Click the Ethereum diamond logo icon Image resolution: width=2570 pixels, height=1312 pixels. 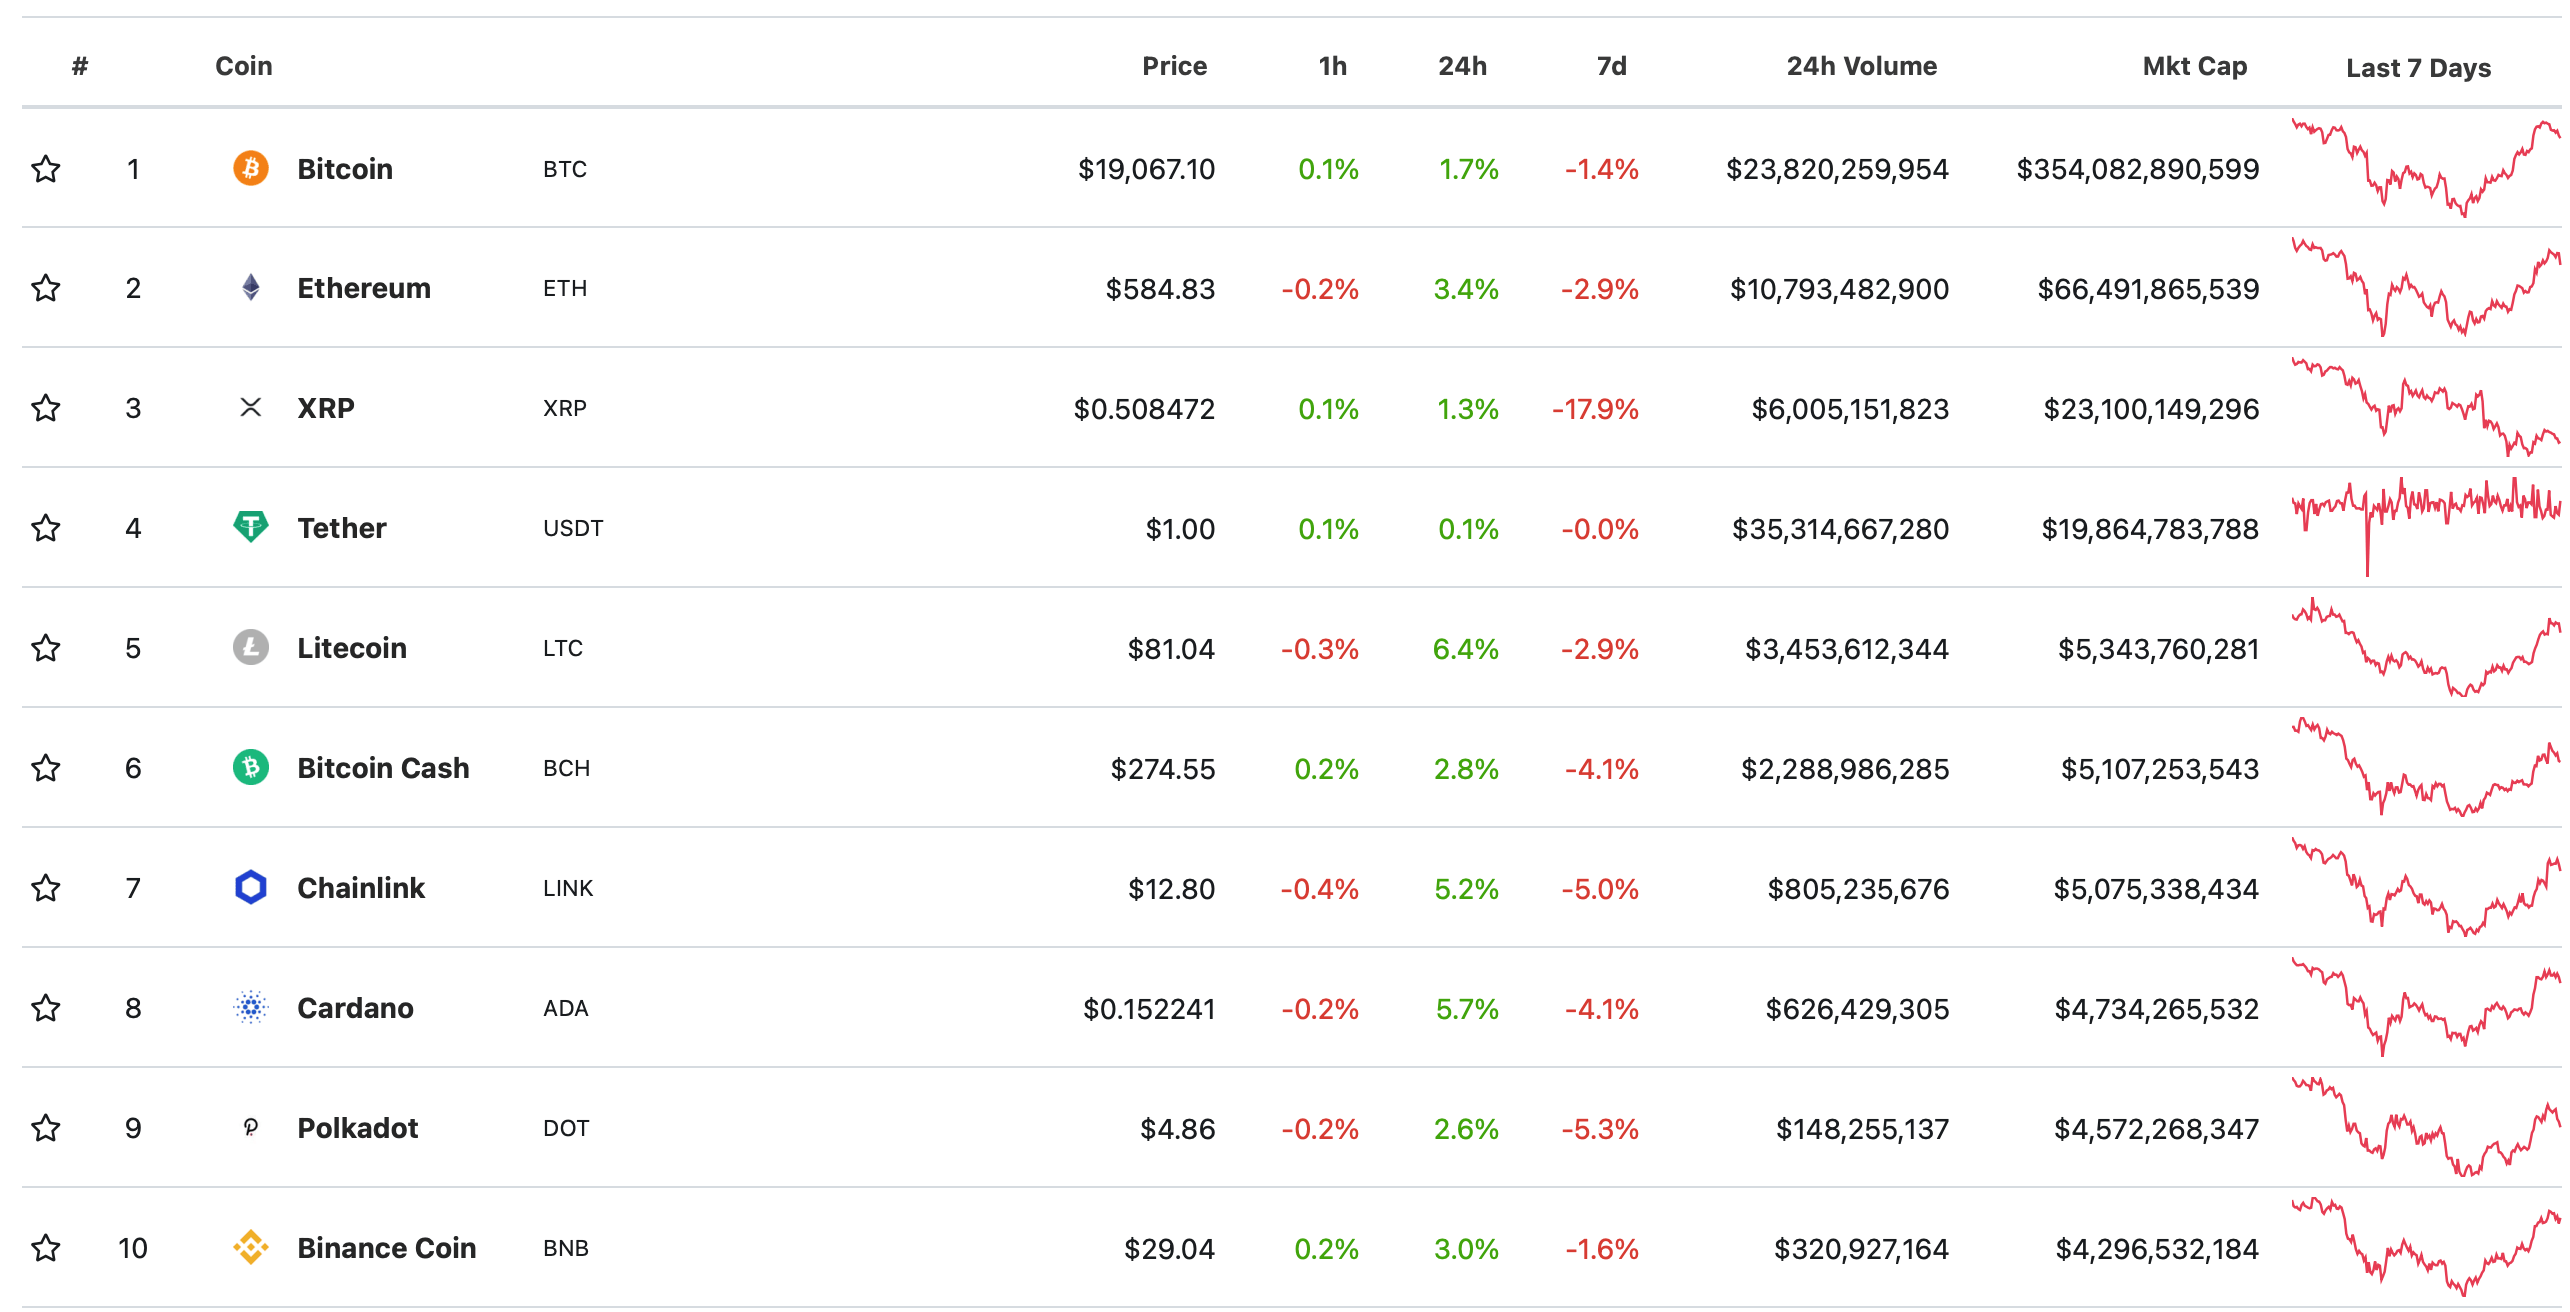coord(251,288)
